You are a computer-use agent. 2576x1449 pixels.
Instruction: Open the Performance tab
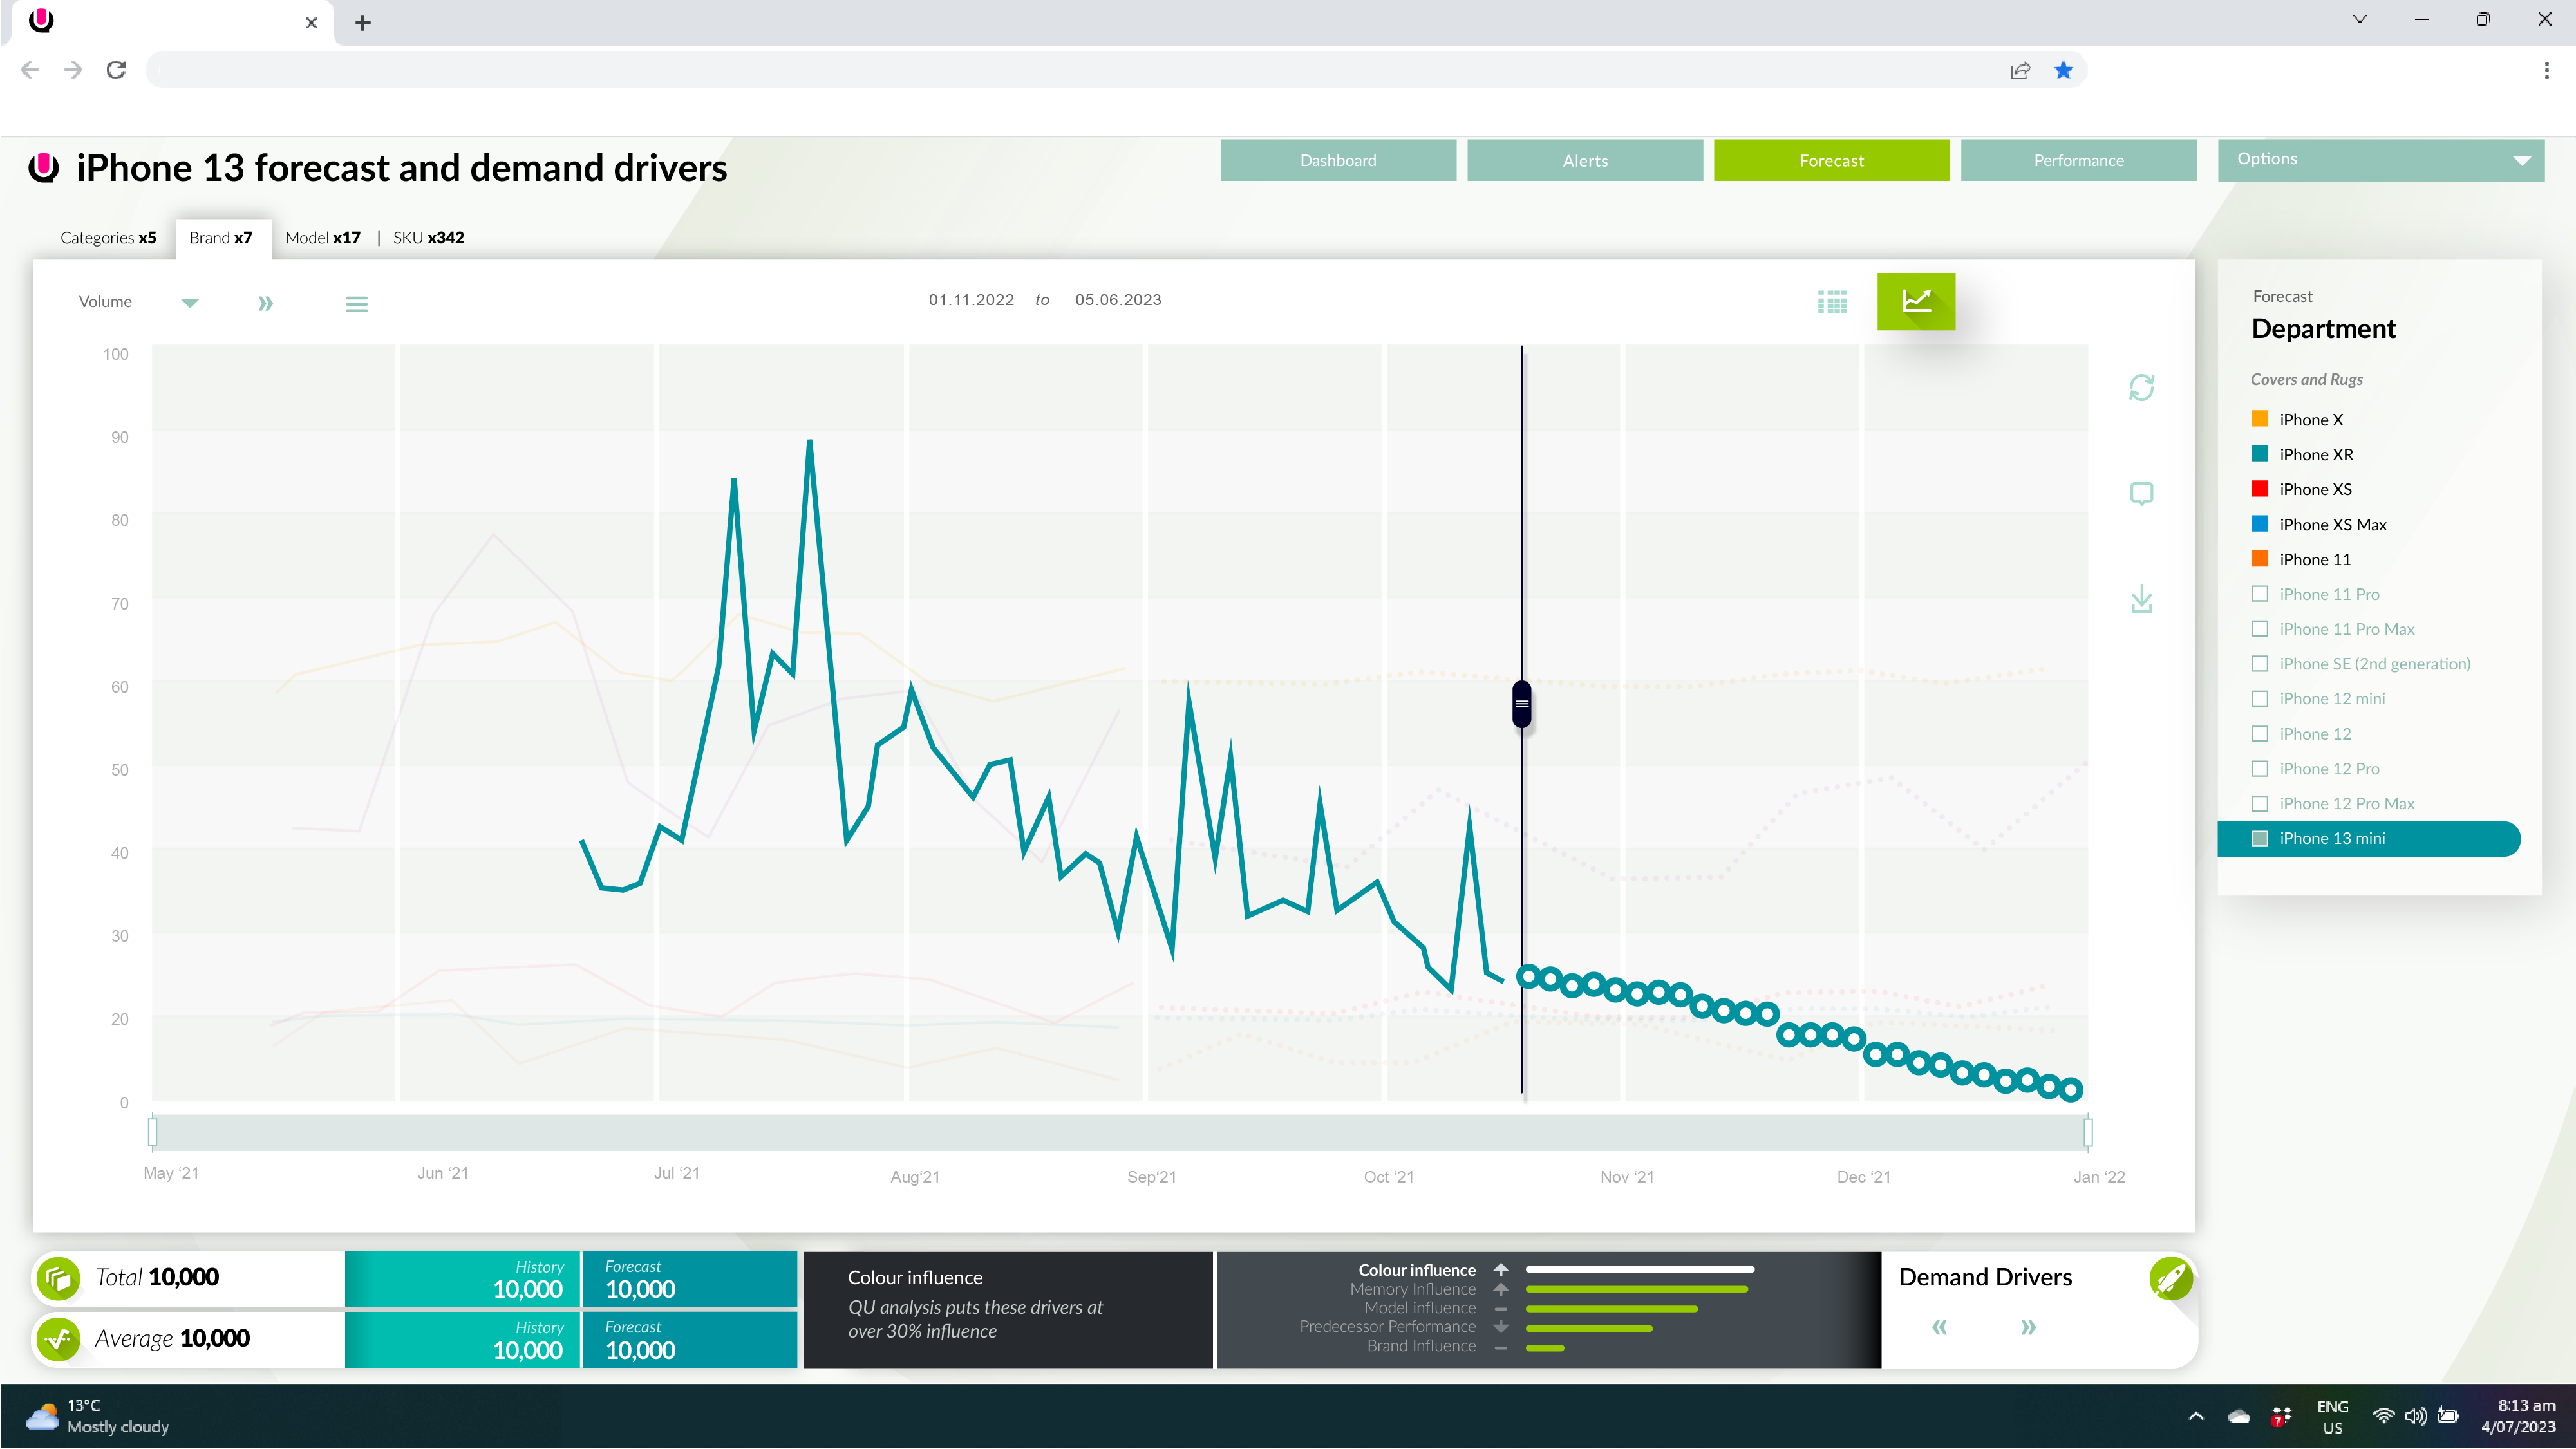coord(2078,160)
